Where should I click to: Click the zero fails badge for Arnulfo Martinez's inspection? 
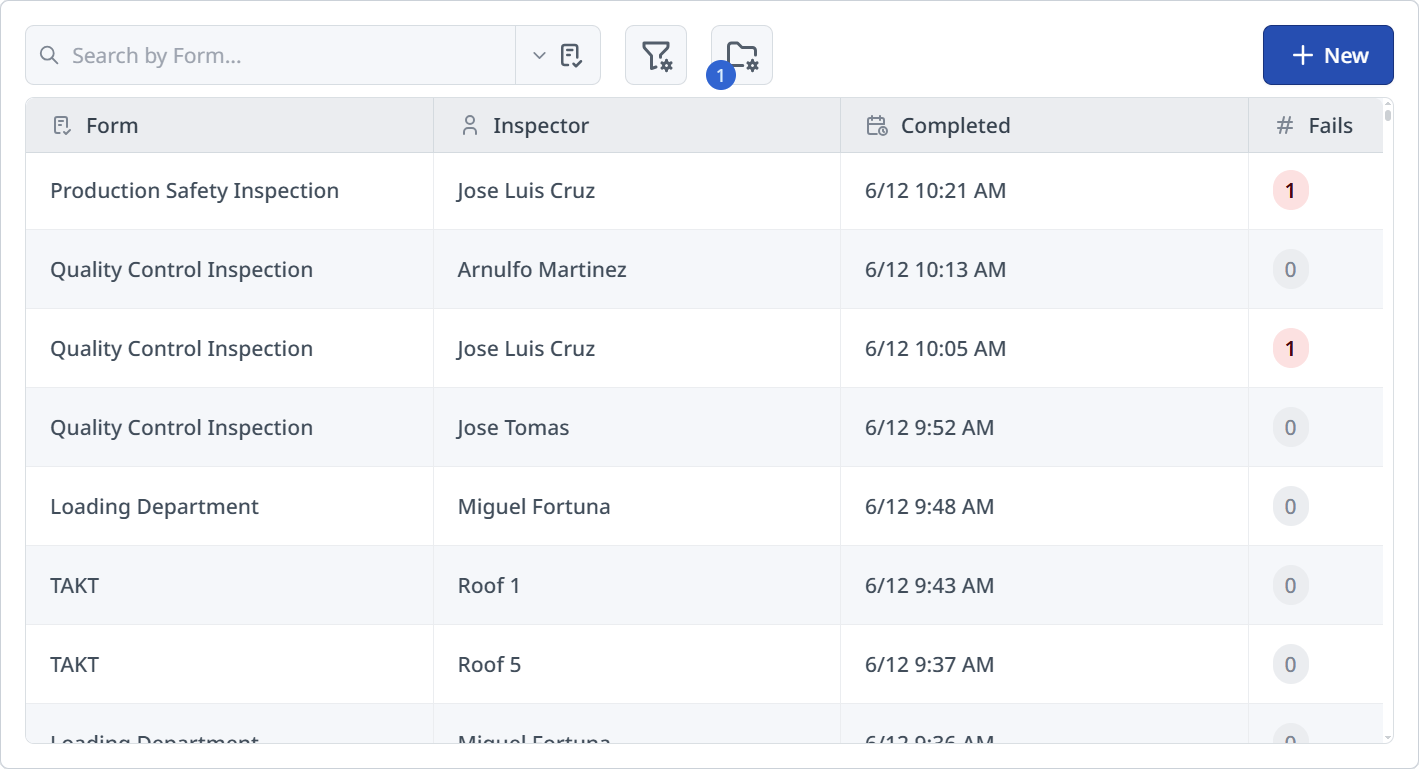(1289, 269)
